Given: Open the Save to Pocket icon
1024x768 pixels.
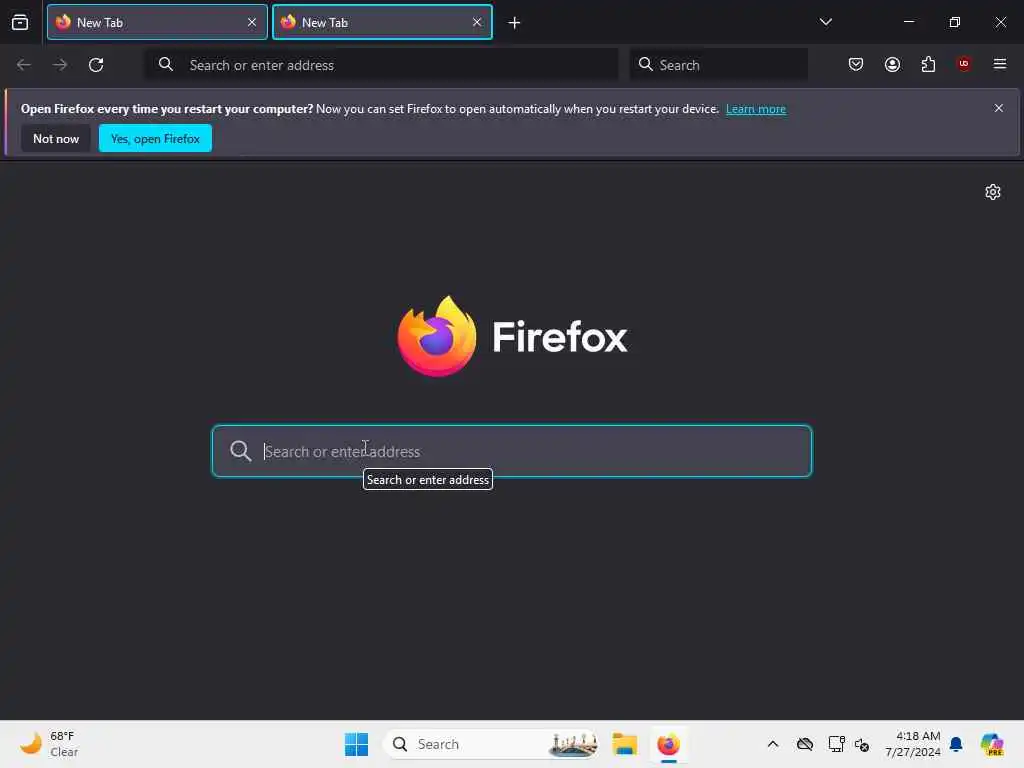Looking at the screenshot, I should 856,64.
